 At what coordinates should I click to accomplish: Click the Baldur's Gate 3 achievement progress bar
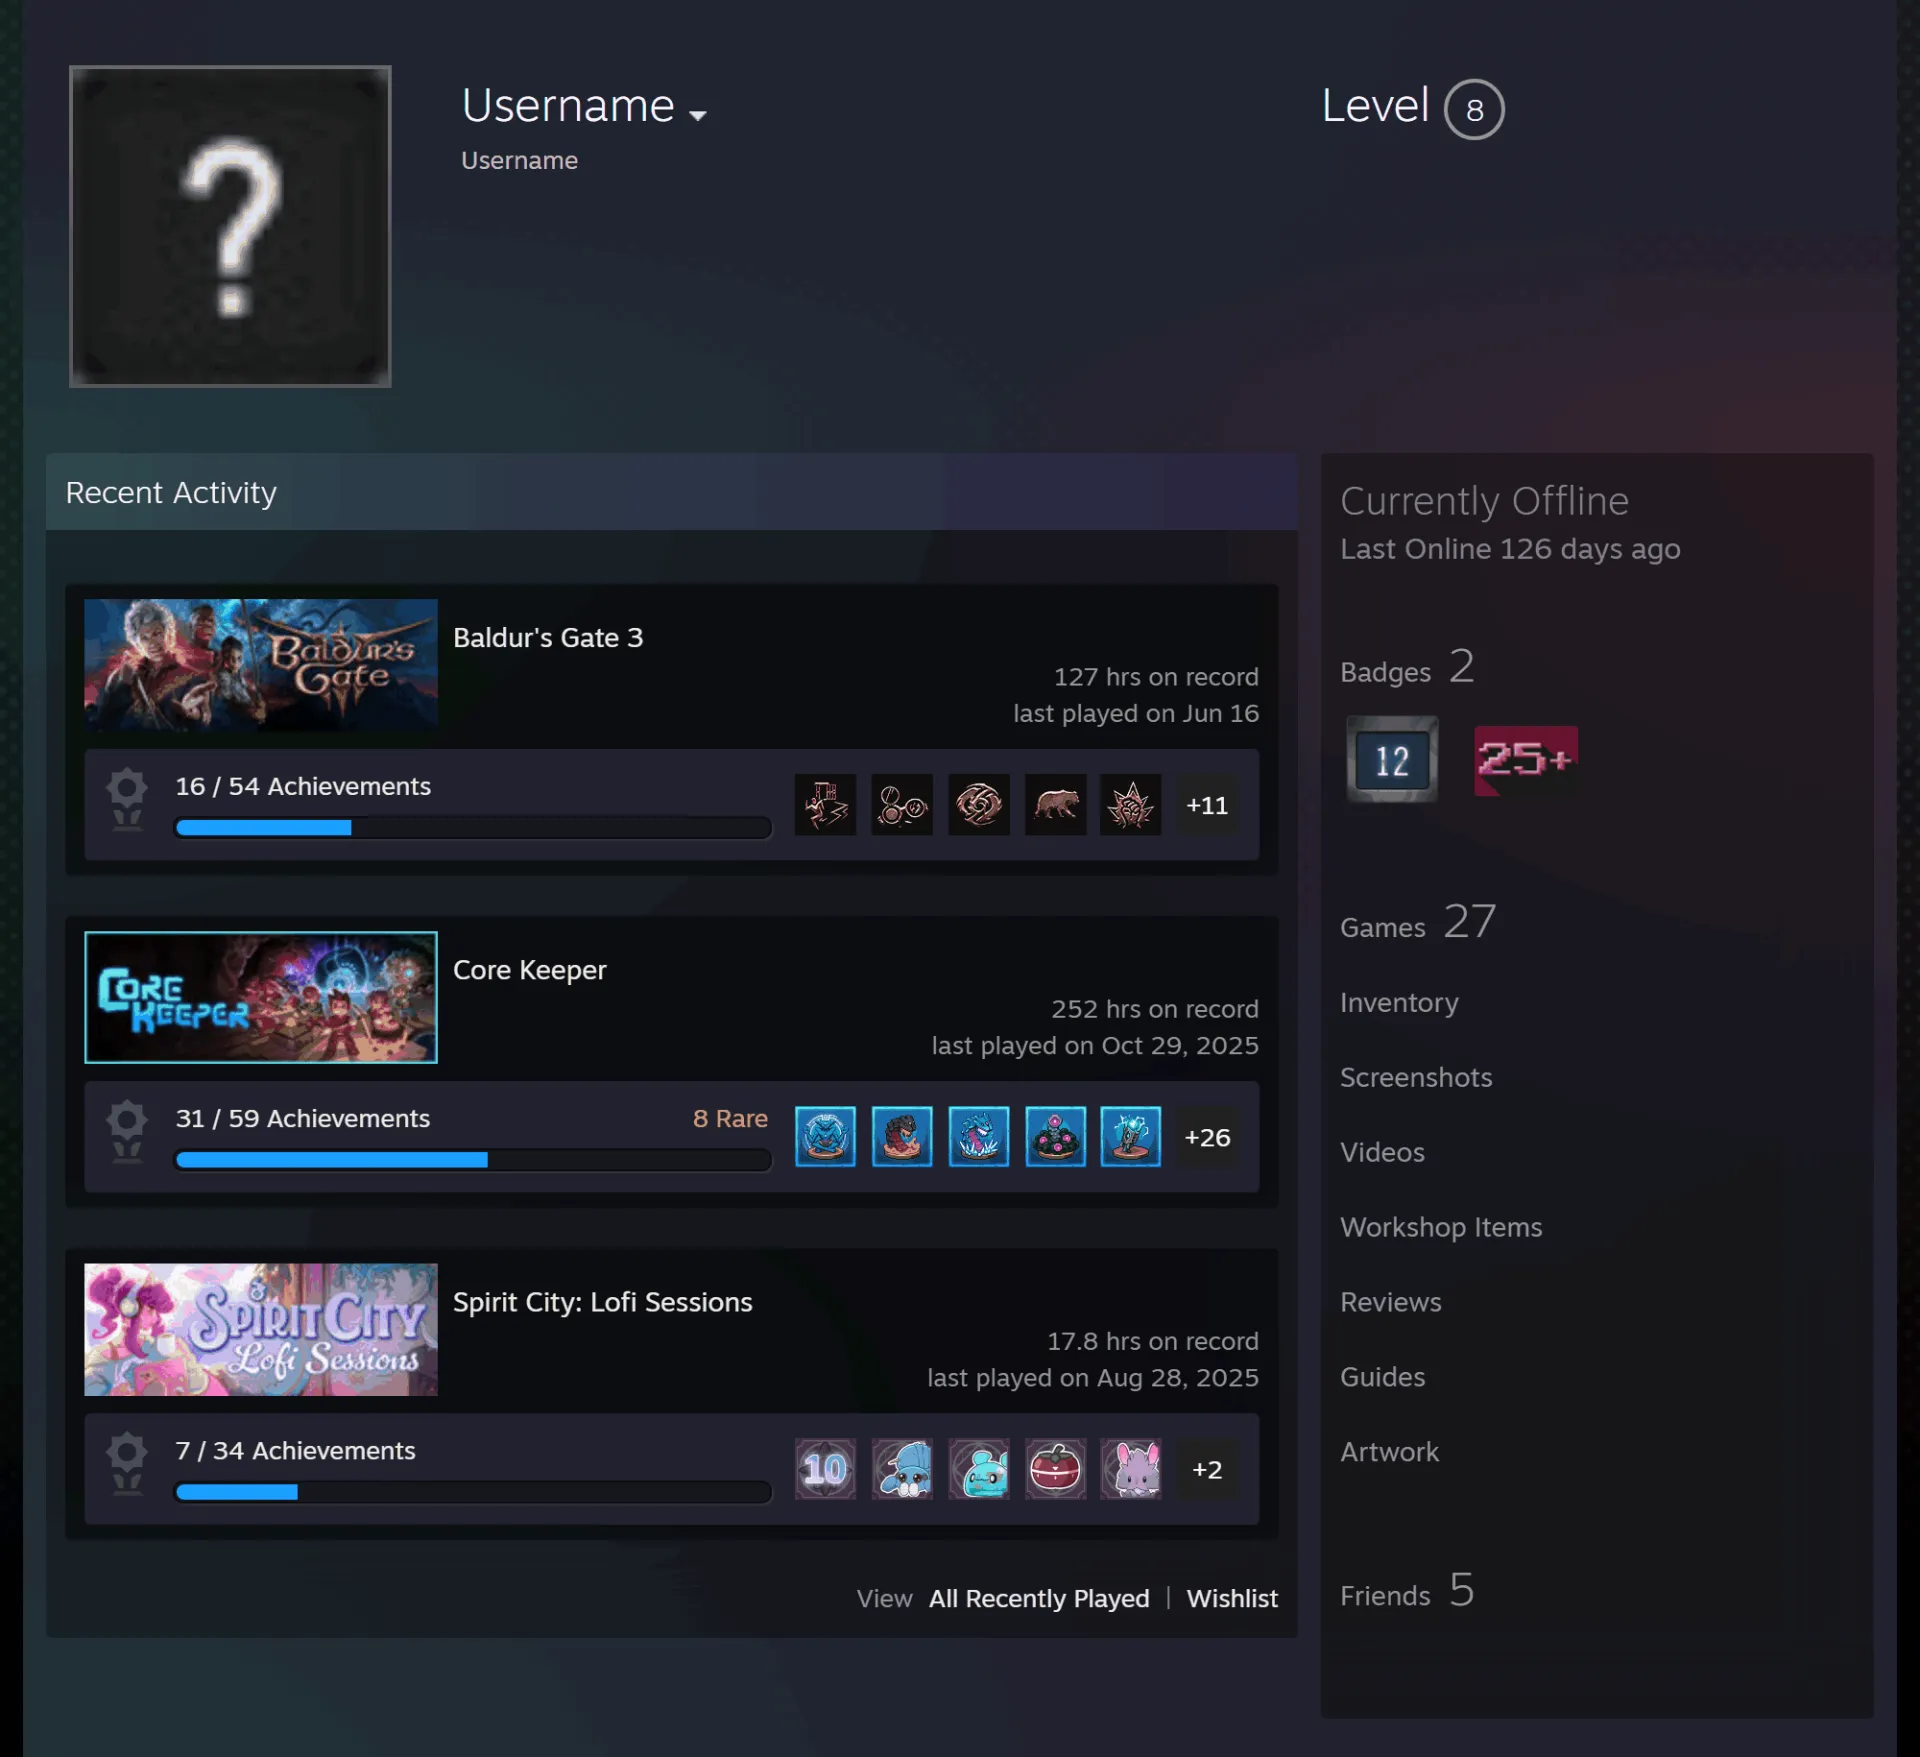pyautogui.click(x=473, y=827)
